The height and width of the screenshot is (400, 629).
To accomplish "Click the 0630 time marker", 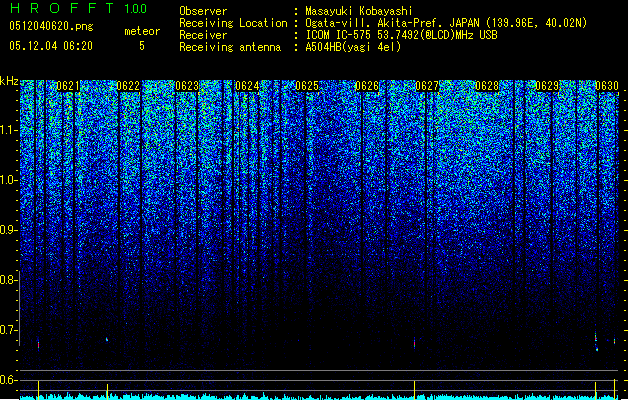I will (x=607, y=86).
